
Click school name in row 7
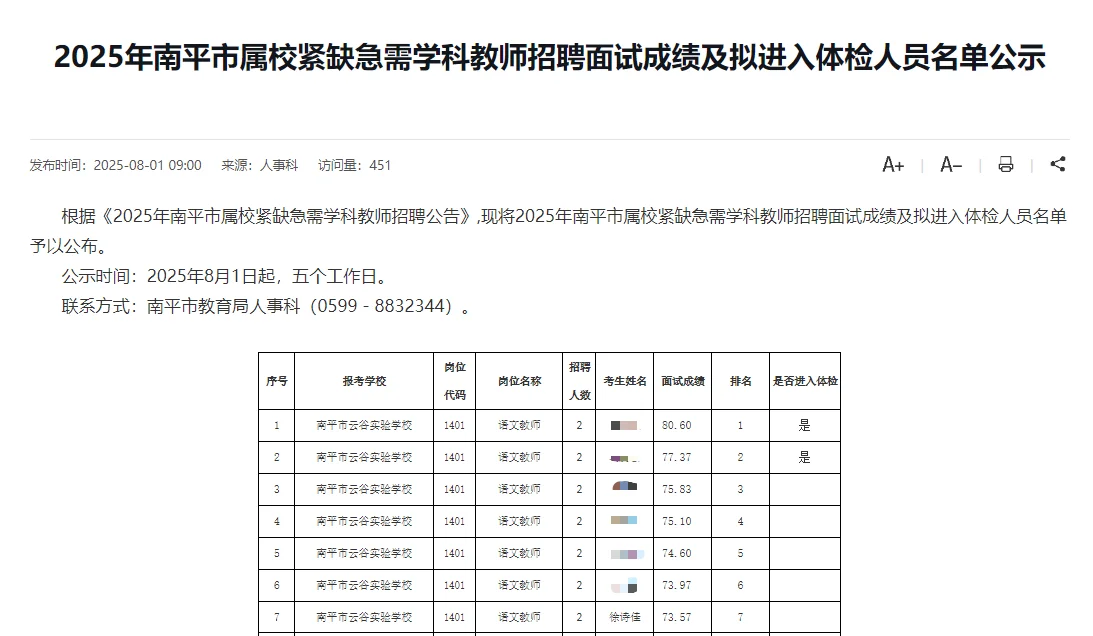pyautogui.click(x=364, y=617)
